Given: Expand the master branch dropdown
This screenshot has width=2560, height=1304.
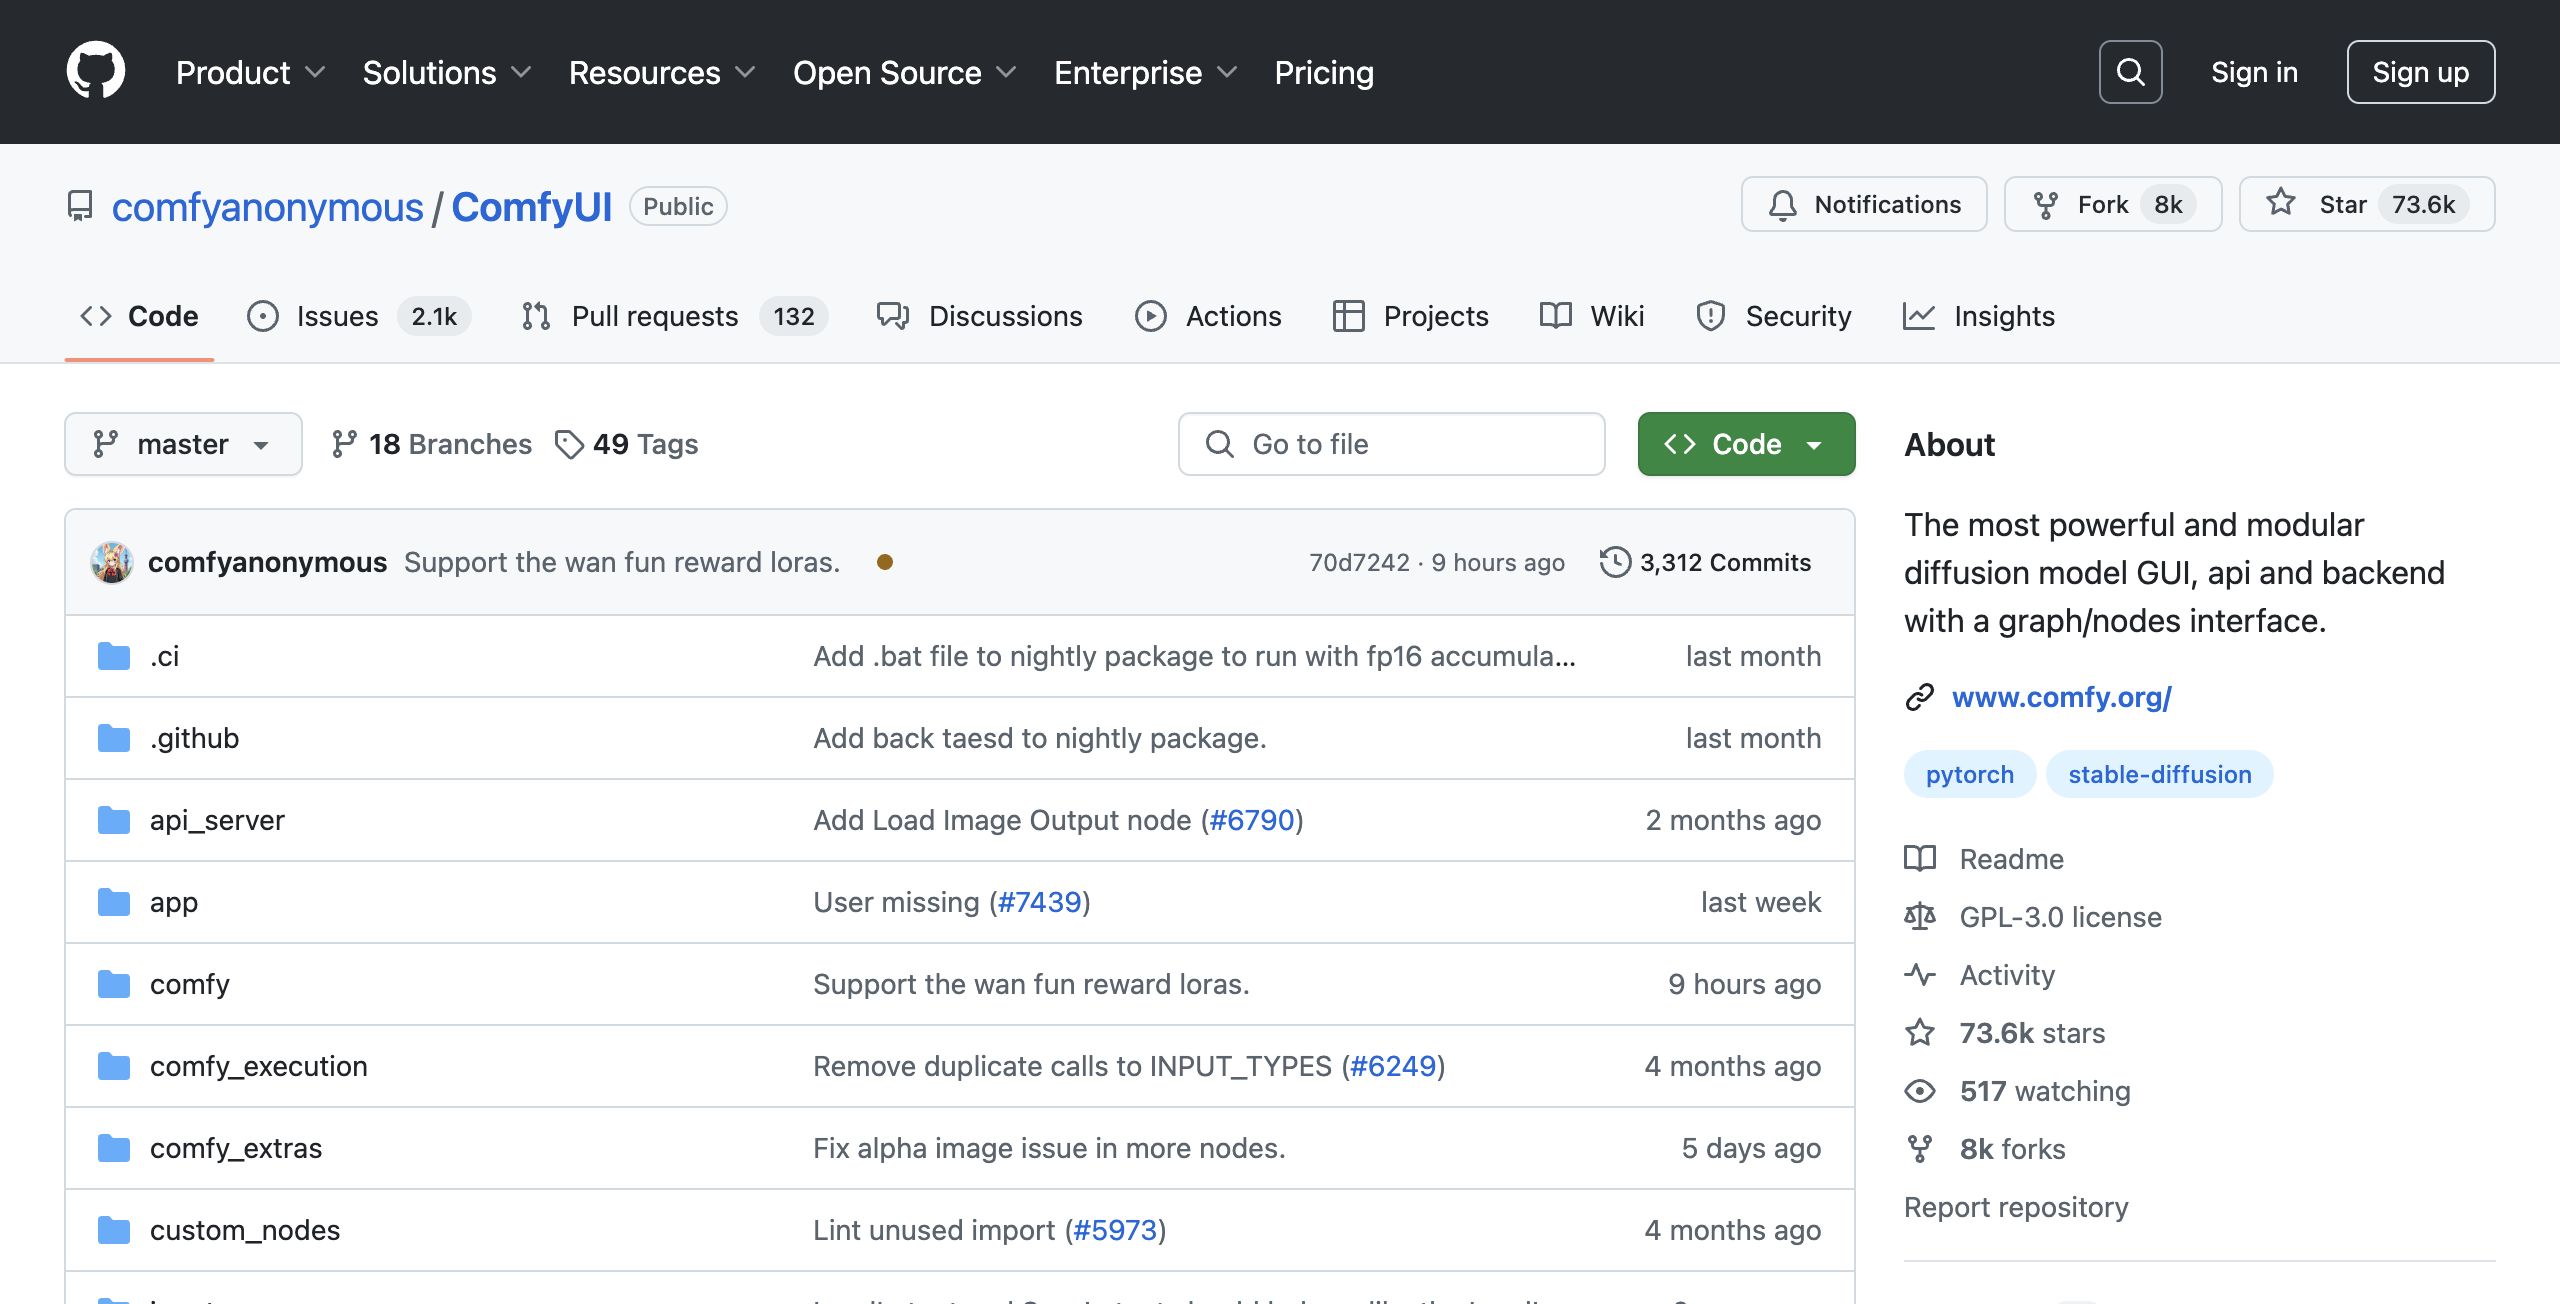Looking at the screenshot, I should pyautogui.click(x=183, y=444).
